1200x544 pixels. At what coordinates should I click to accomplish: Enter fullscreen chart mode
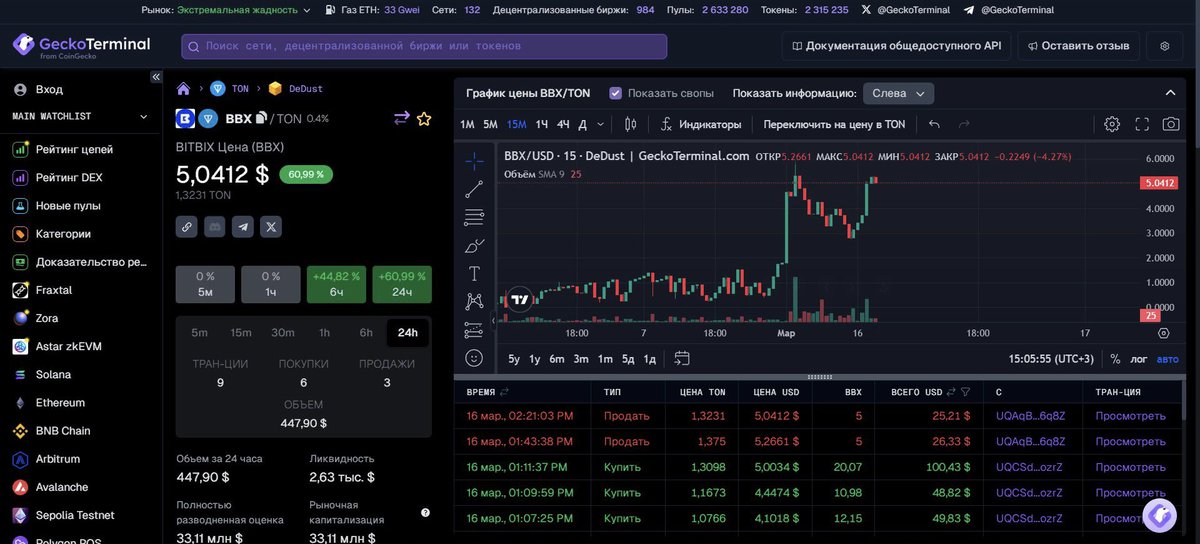(1142, 124)
